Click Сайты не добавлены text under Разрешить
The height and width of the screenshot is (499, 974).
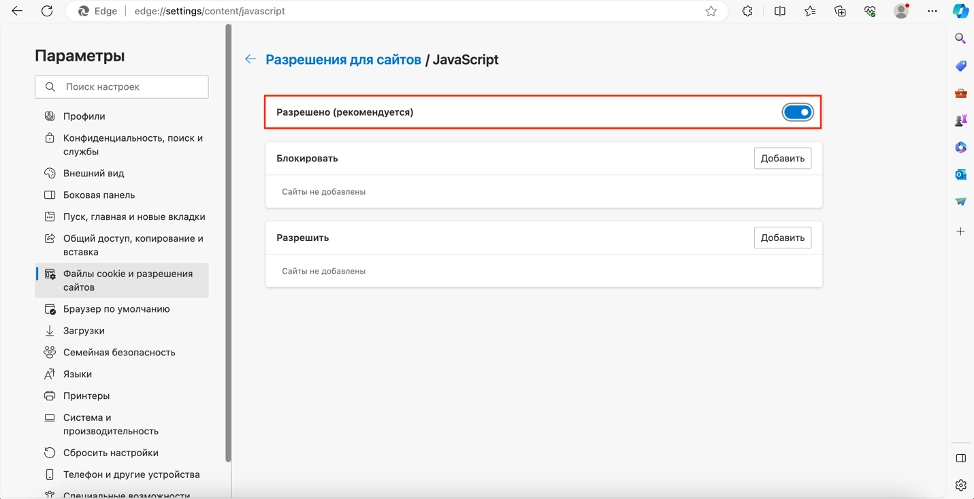[324, 272]
